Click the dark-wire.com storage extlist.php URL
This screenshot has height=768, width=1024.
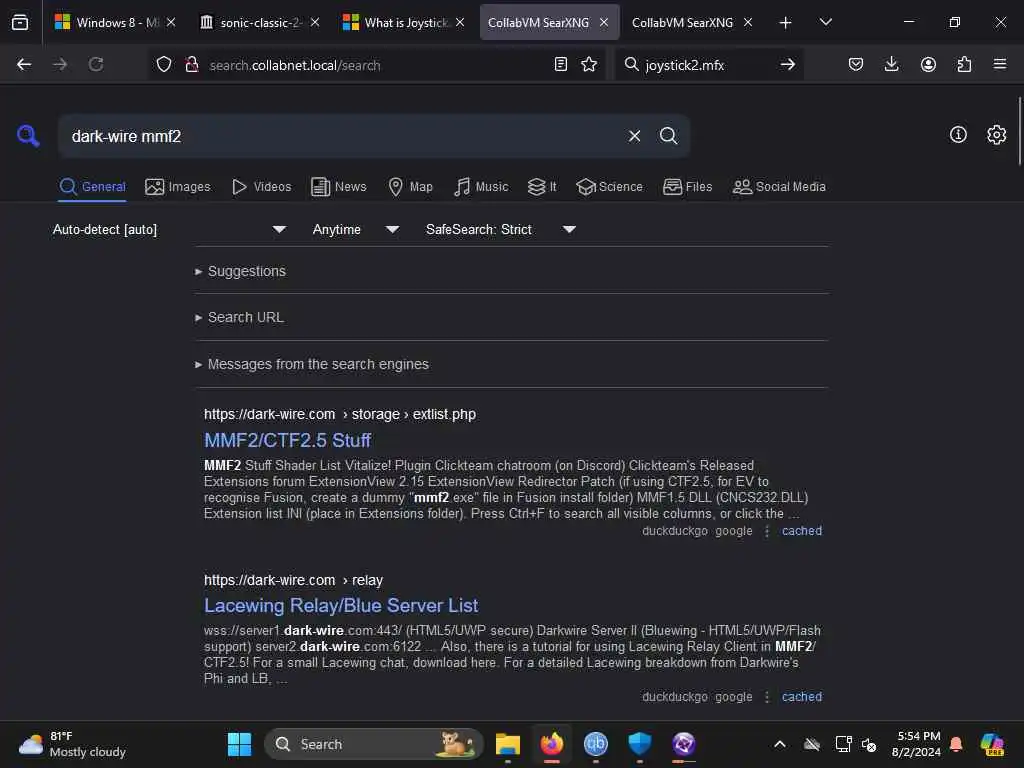click(x=340, y=415)
